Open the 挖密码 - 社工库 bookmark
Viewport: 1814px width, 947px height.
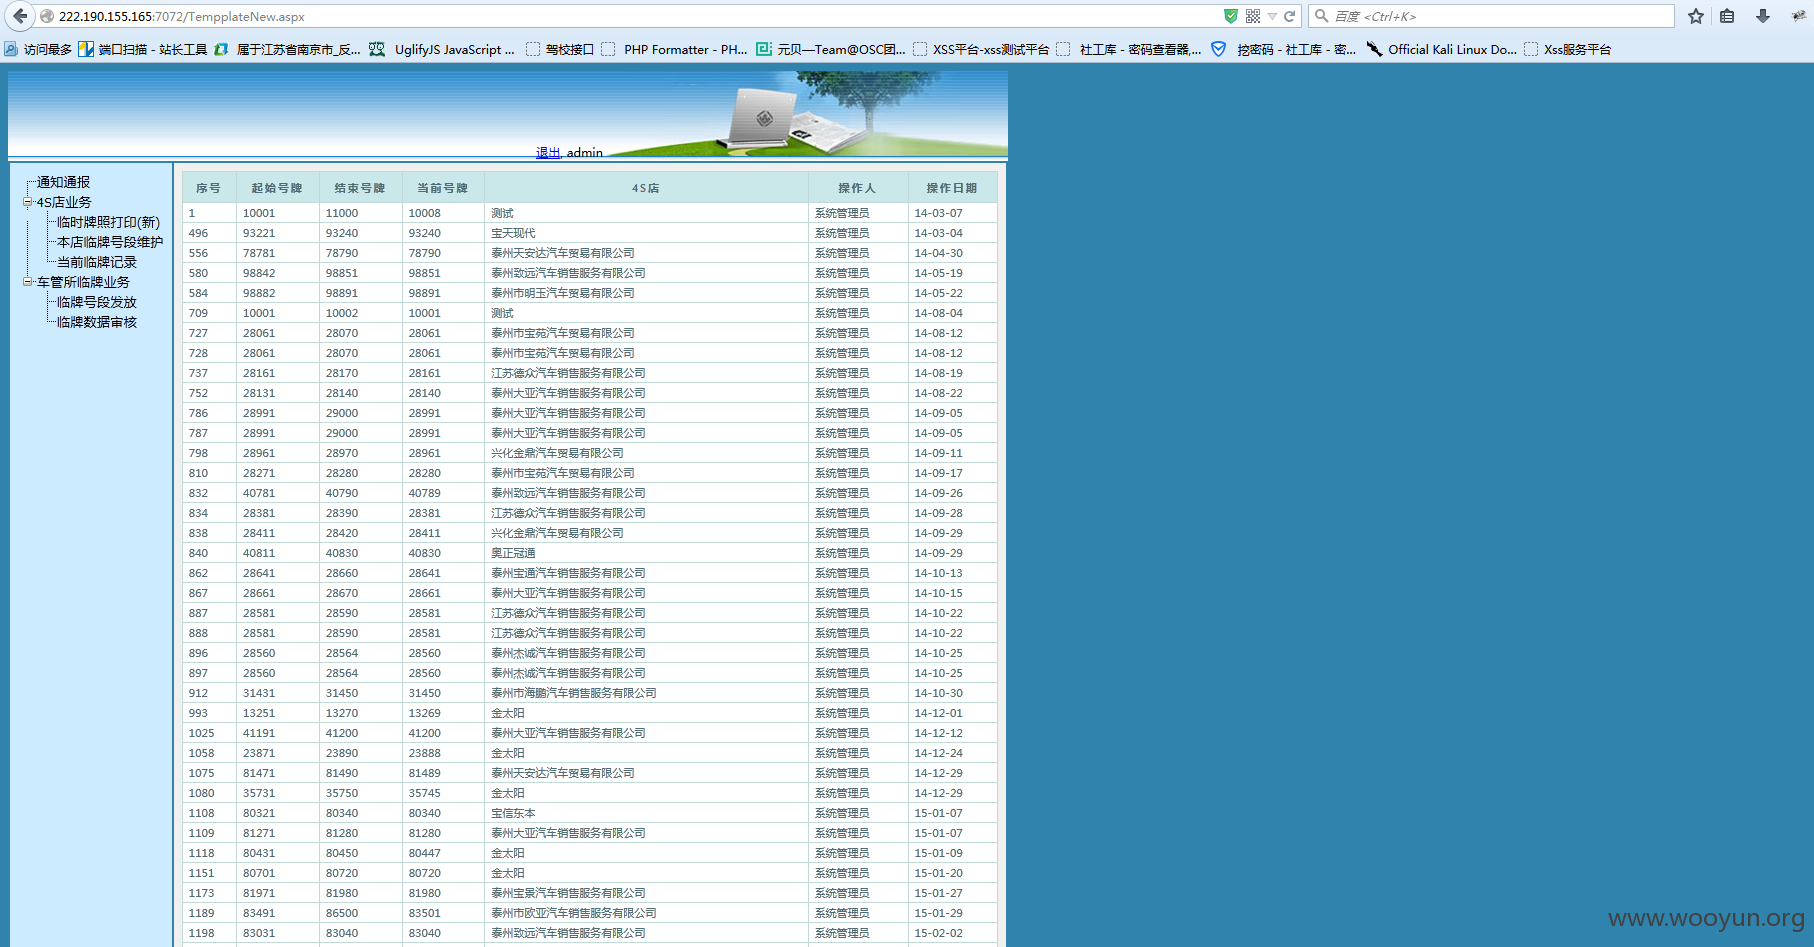tap(1284, 49)
